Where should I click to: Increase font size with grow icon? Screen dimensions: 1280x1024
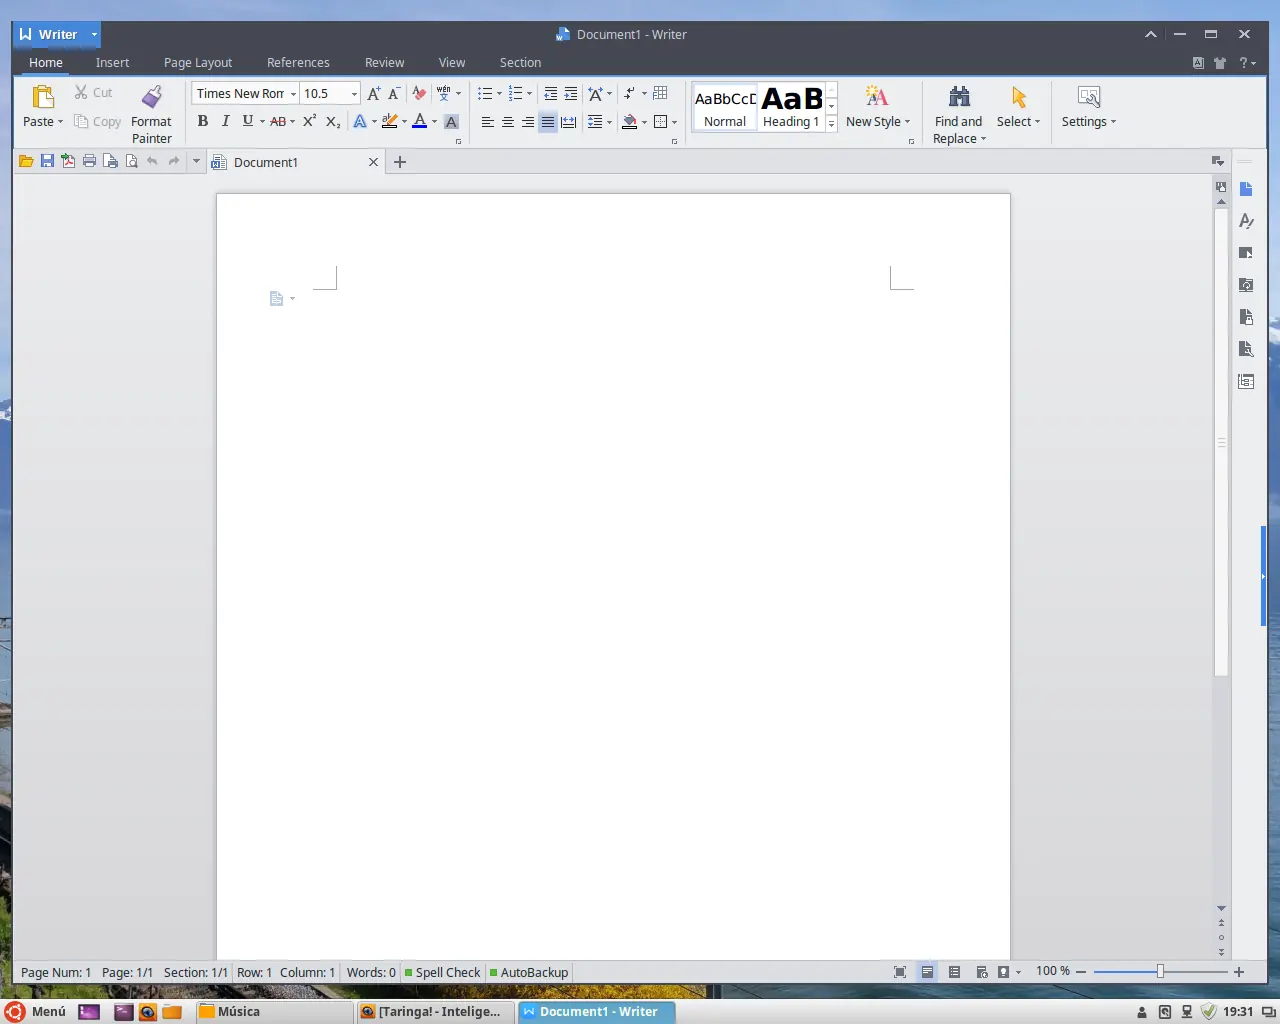373,93
